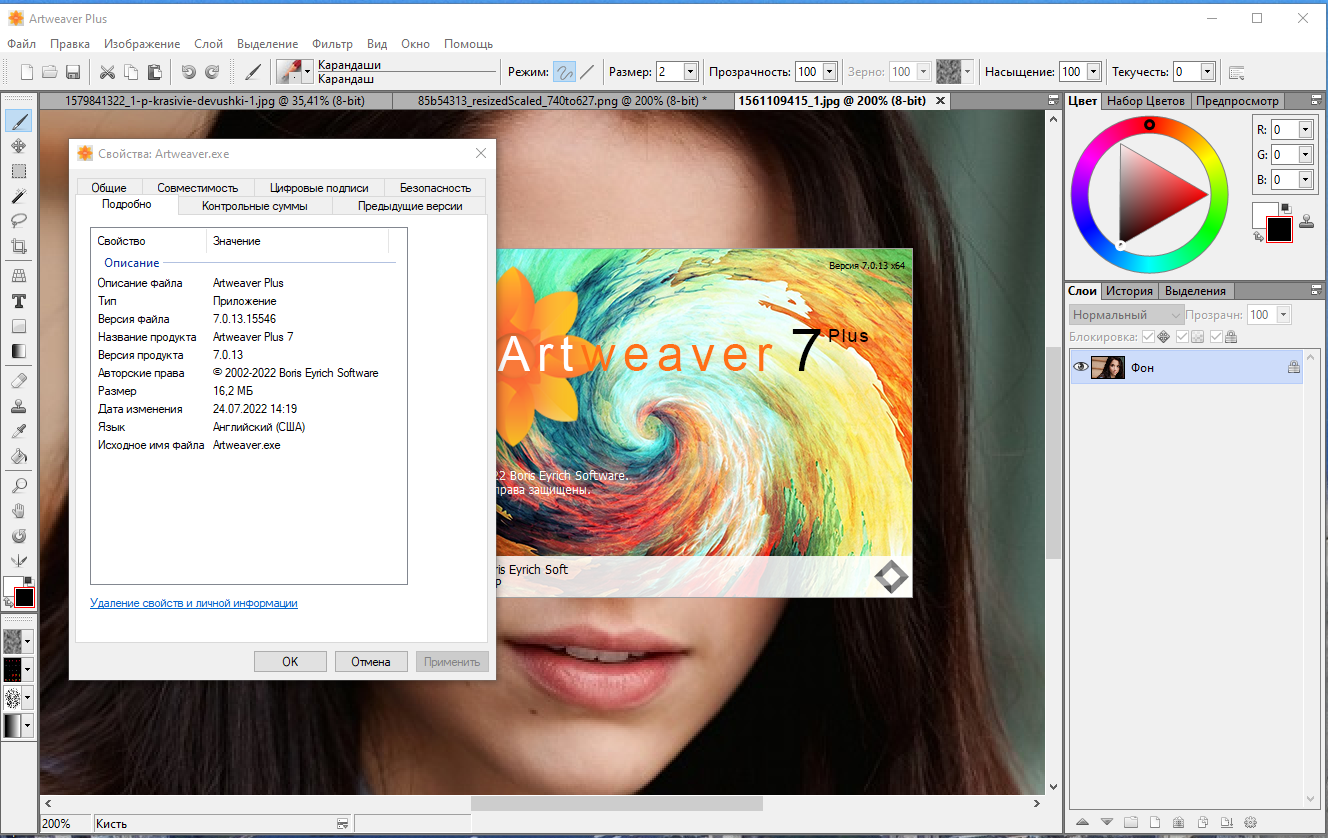Open Удаление свойств и личной информации link
Image resolution: width=1328 pixels, height=838 pixels.
pos(194,603)
